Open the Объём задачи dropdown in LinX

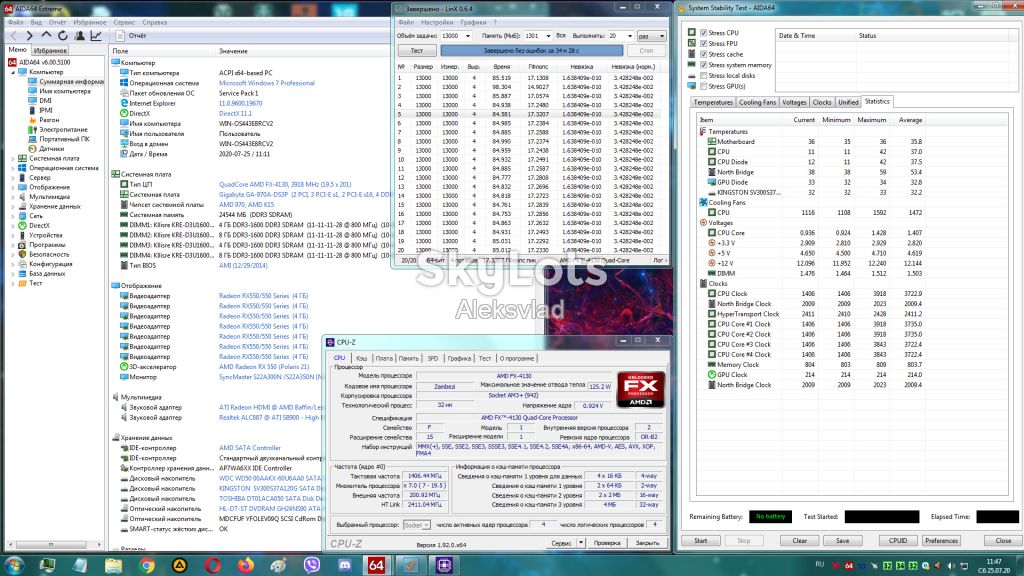tap(468, 36)
